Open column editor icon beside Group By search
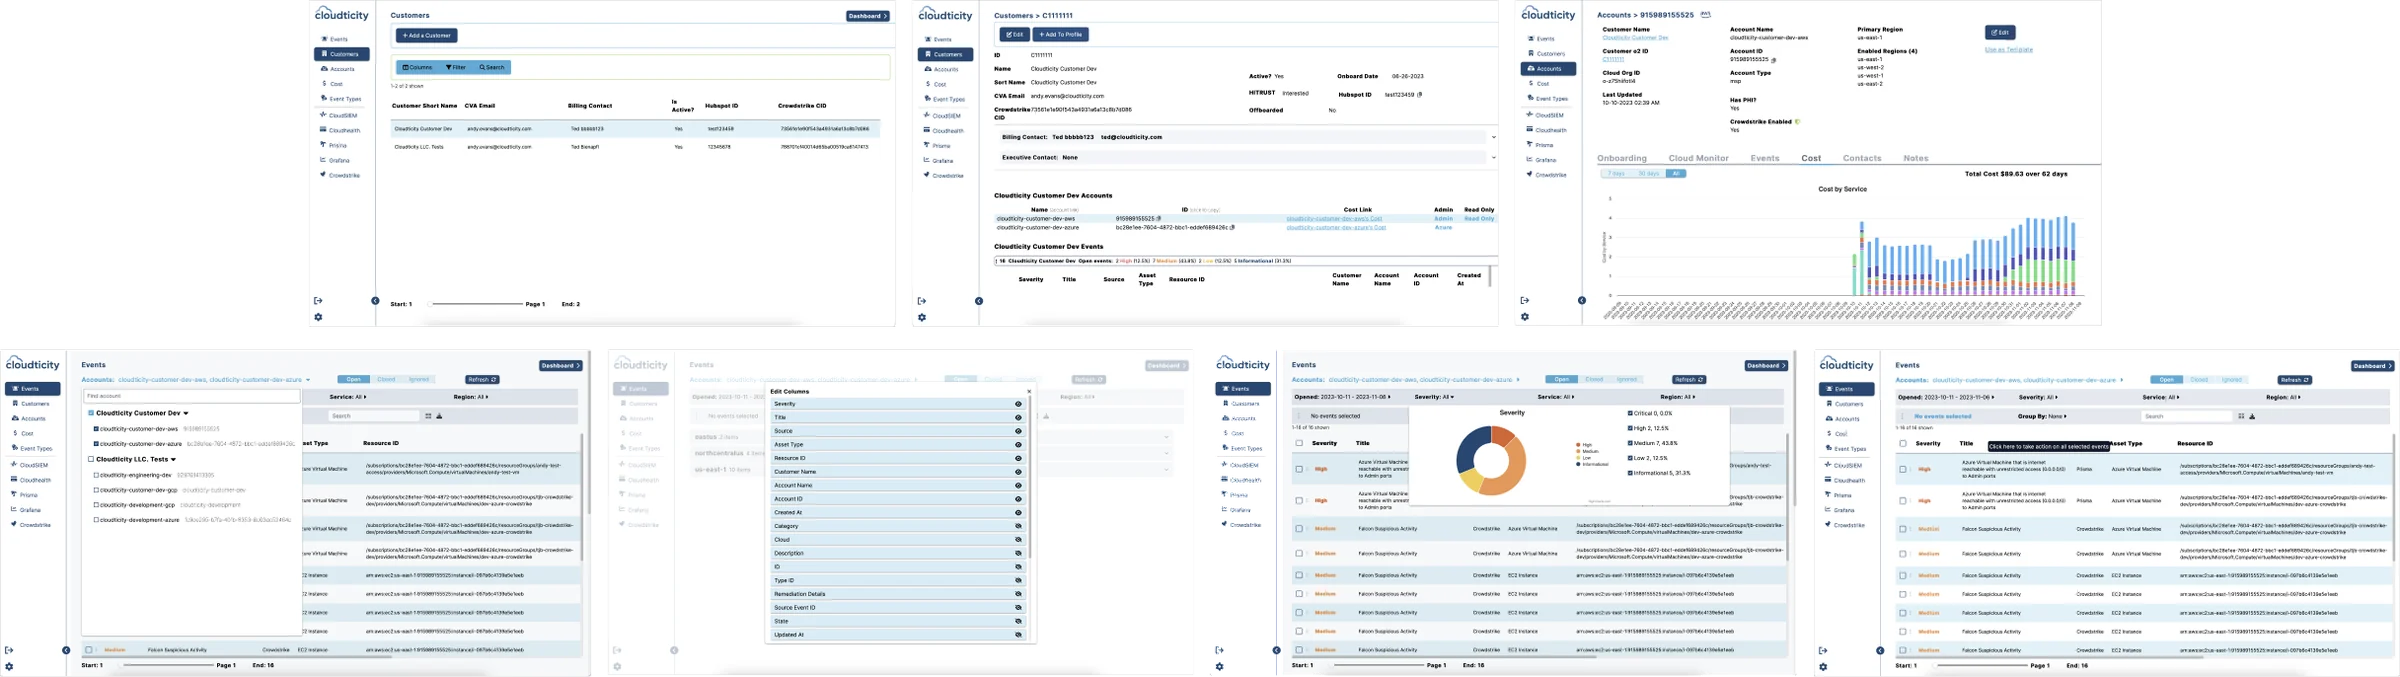Viewport: 2400px width, 677px height. point(2241,416)
